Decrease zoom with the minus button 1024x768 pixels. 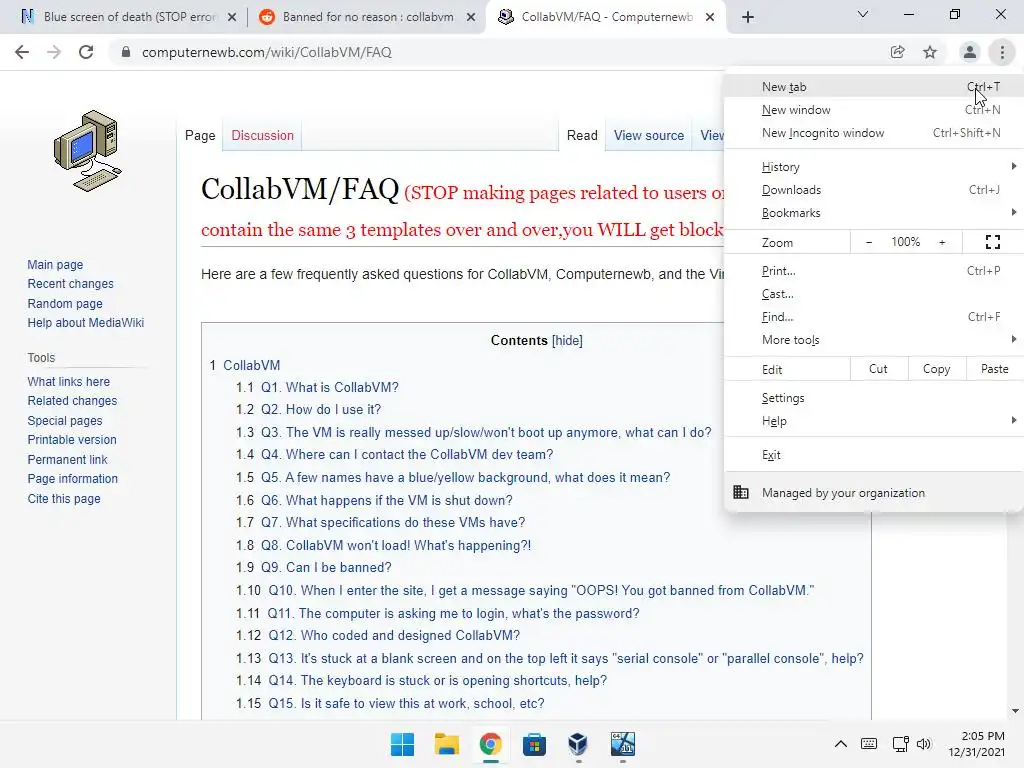coord(869,242)
